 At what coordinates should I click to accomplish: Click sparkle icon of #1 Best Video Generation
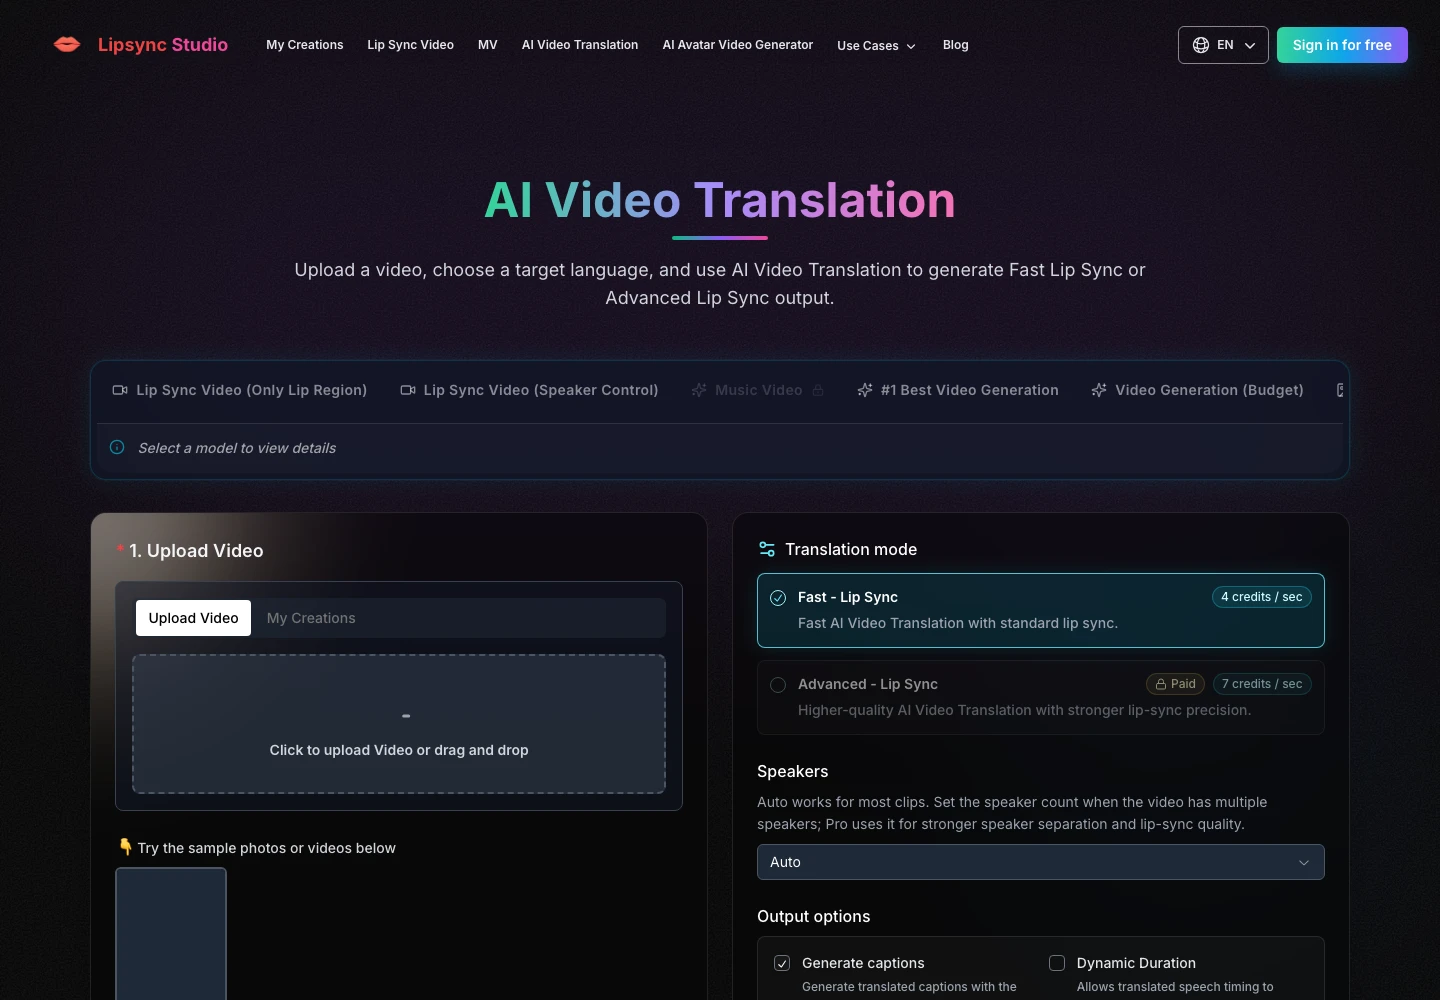(865, 390)
